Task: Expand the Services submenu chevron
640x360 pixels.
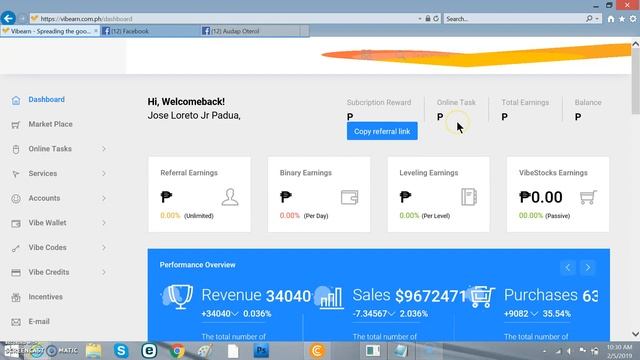Action: click(x=104, y=174)
